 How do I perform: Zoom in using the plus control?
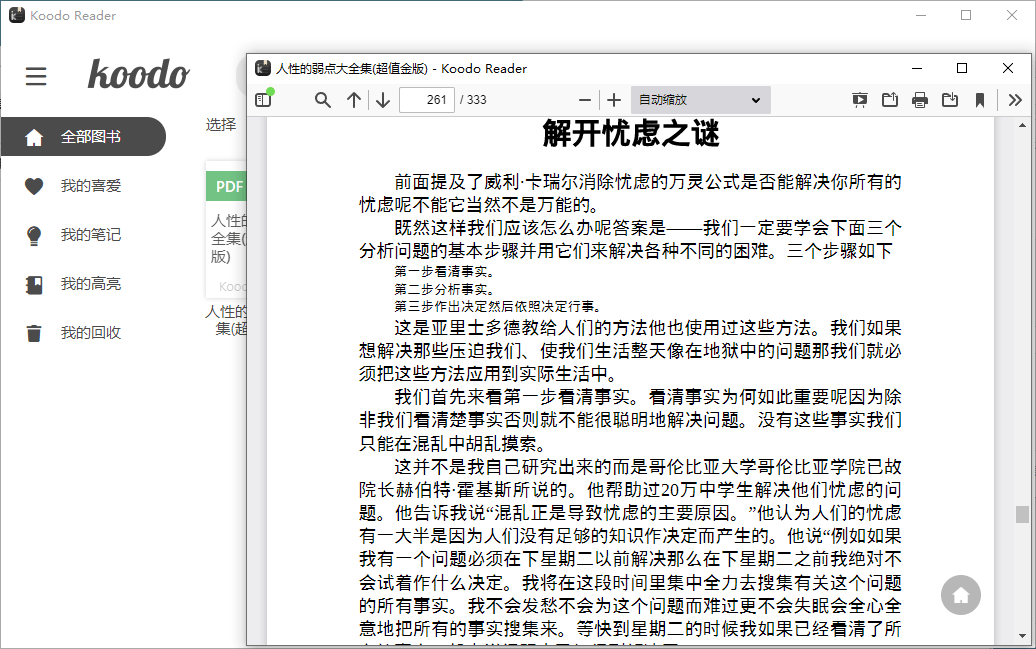coord(613,100)
